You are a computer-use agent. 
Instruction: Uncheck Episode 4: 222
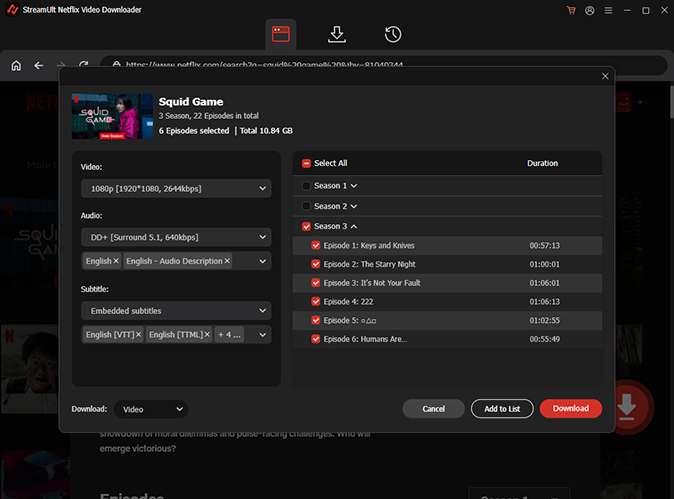click(316, 301)
